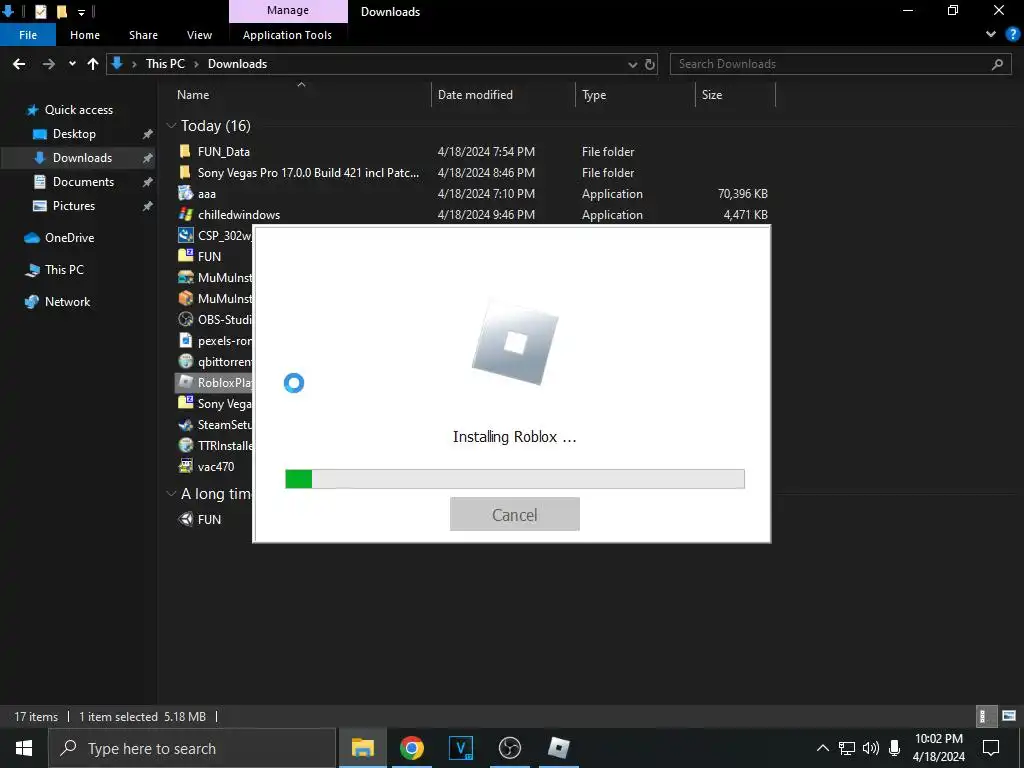Screen dimensions: 1024x768
Task: Open the Share ribbon tab
Action: pyautogui.click(x=143, y=35)
